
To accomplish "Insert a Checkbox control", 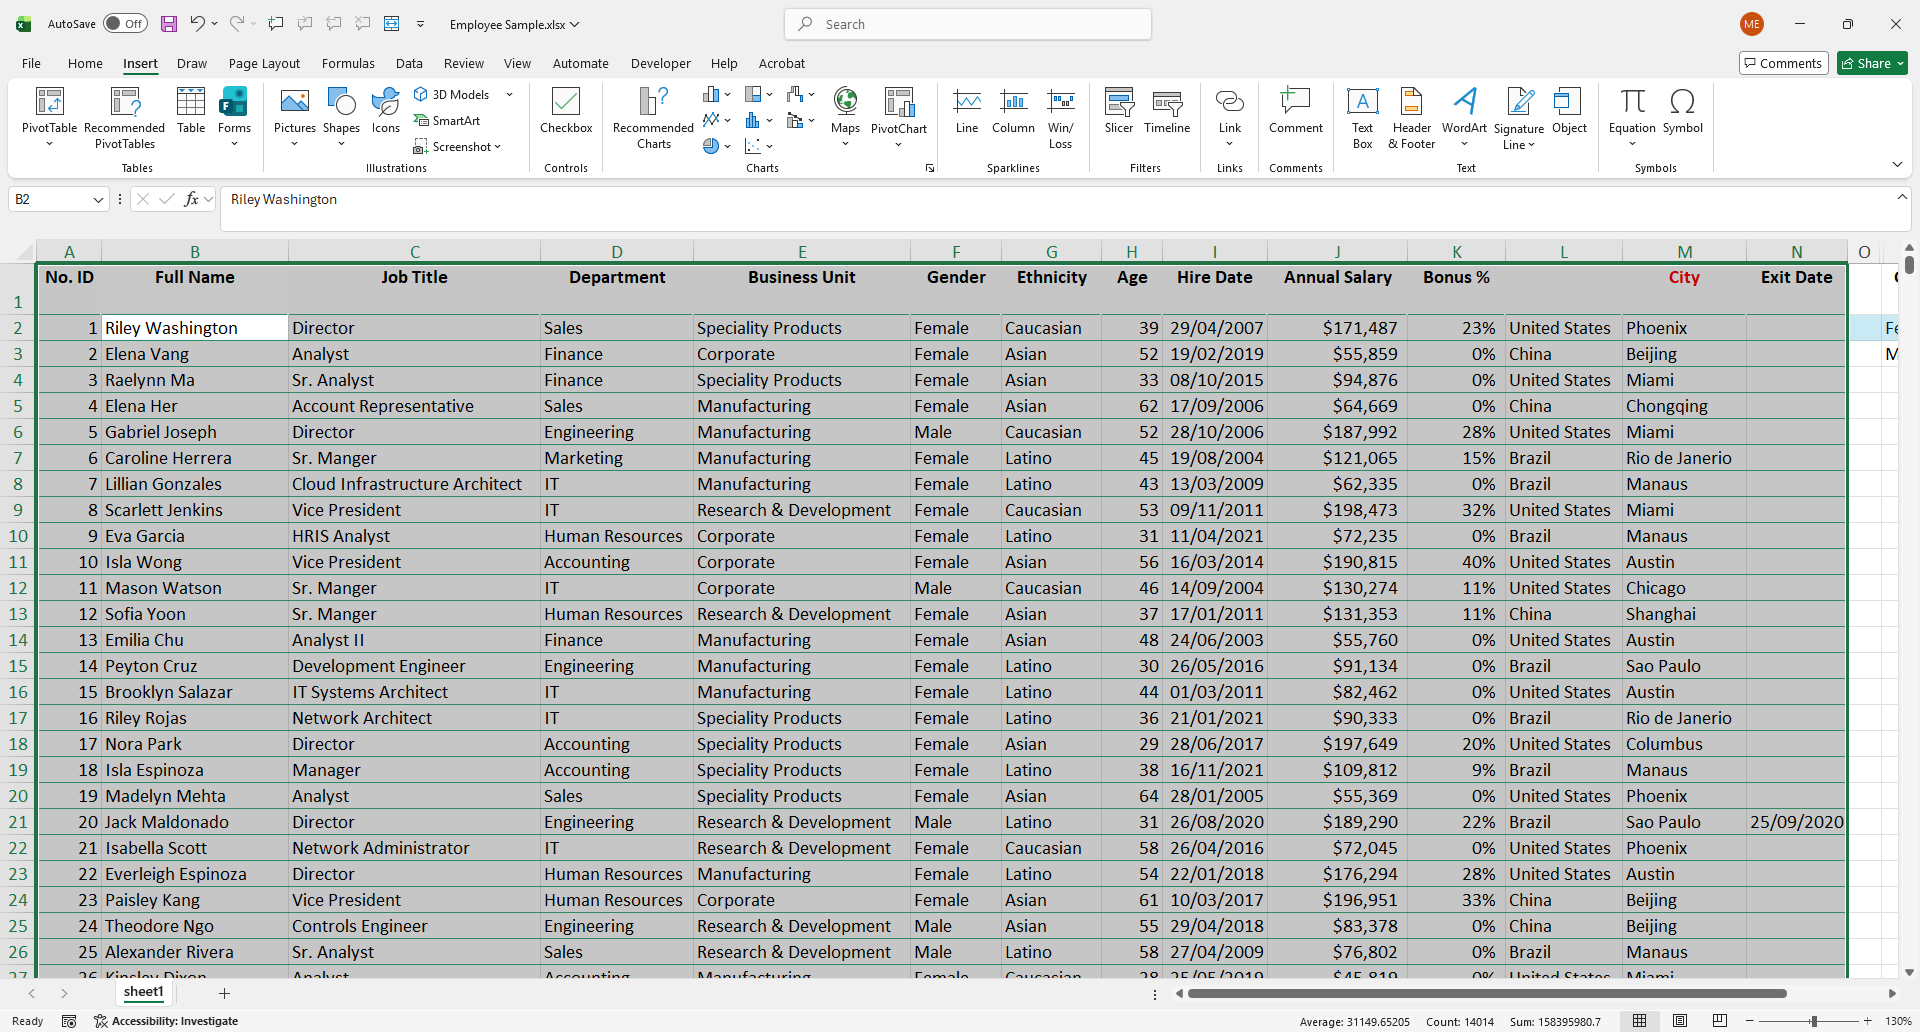I will 566,108.
